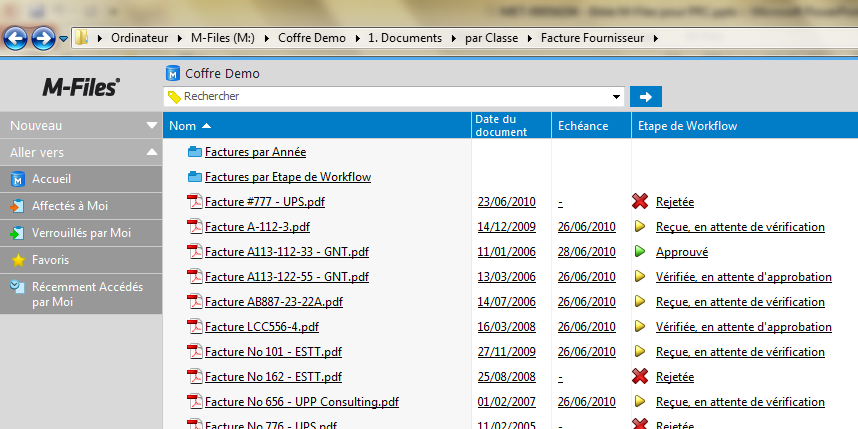Open Facture A113-122-55 - GNT.pdf
Viewport: 858px width, 429px height.
(287, 277)
